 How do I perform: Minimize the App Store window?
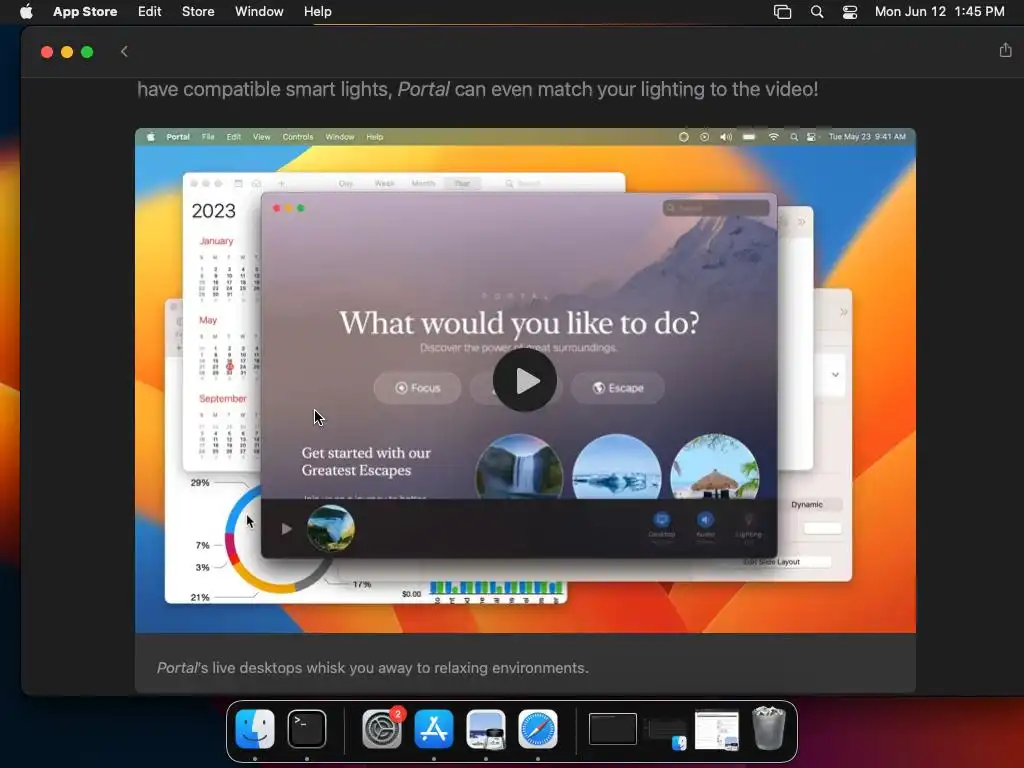(67, 52)
